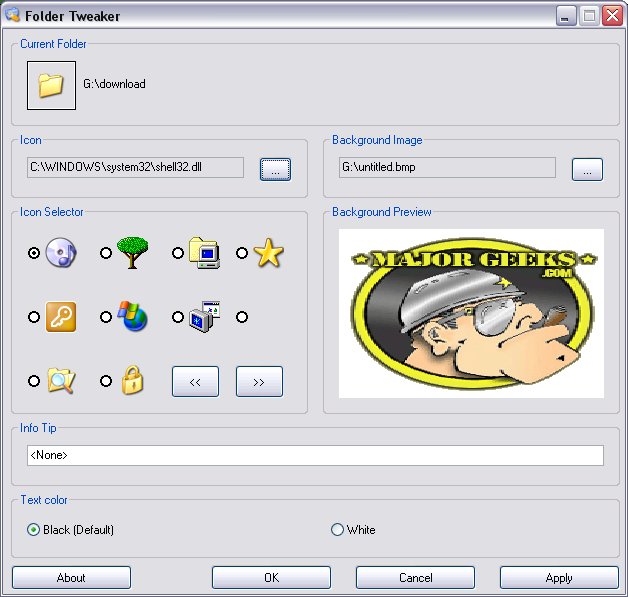
Task: Select the radio button beside the padlock icon
Action: pyautogui.click(x=106, y=380)
